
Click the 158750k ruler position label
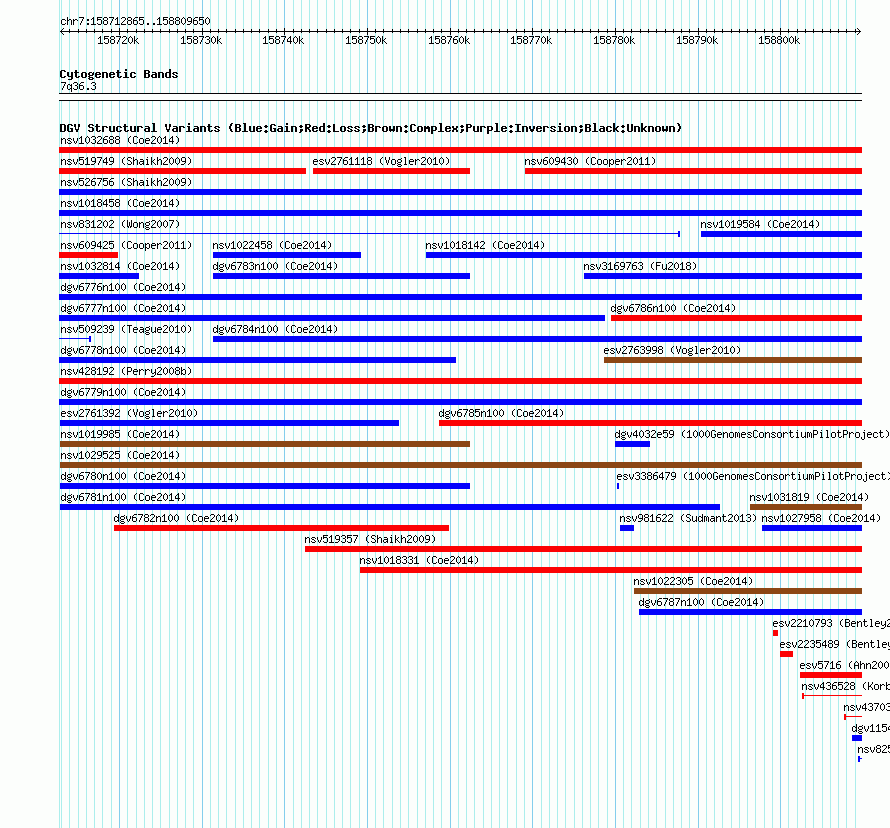366,40
